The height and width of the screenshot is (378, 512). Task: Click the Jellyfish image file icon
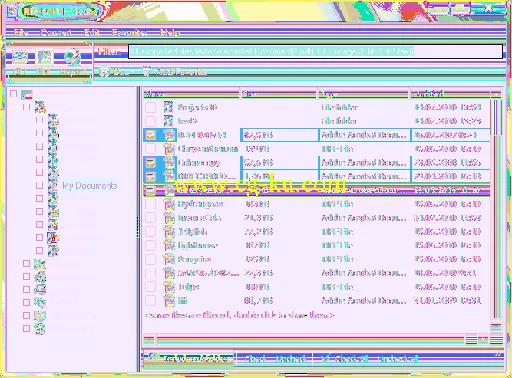(169, 231)
